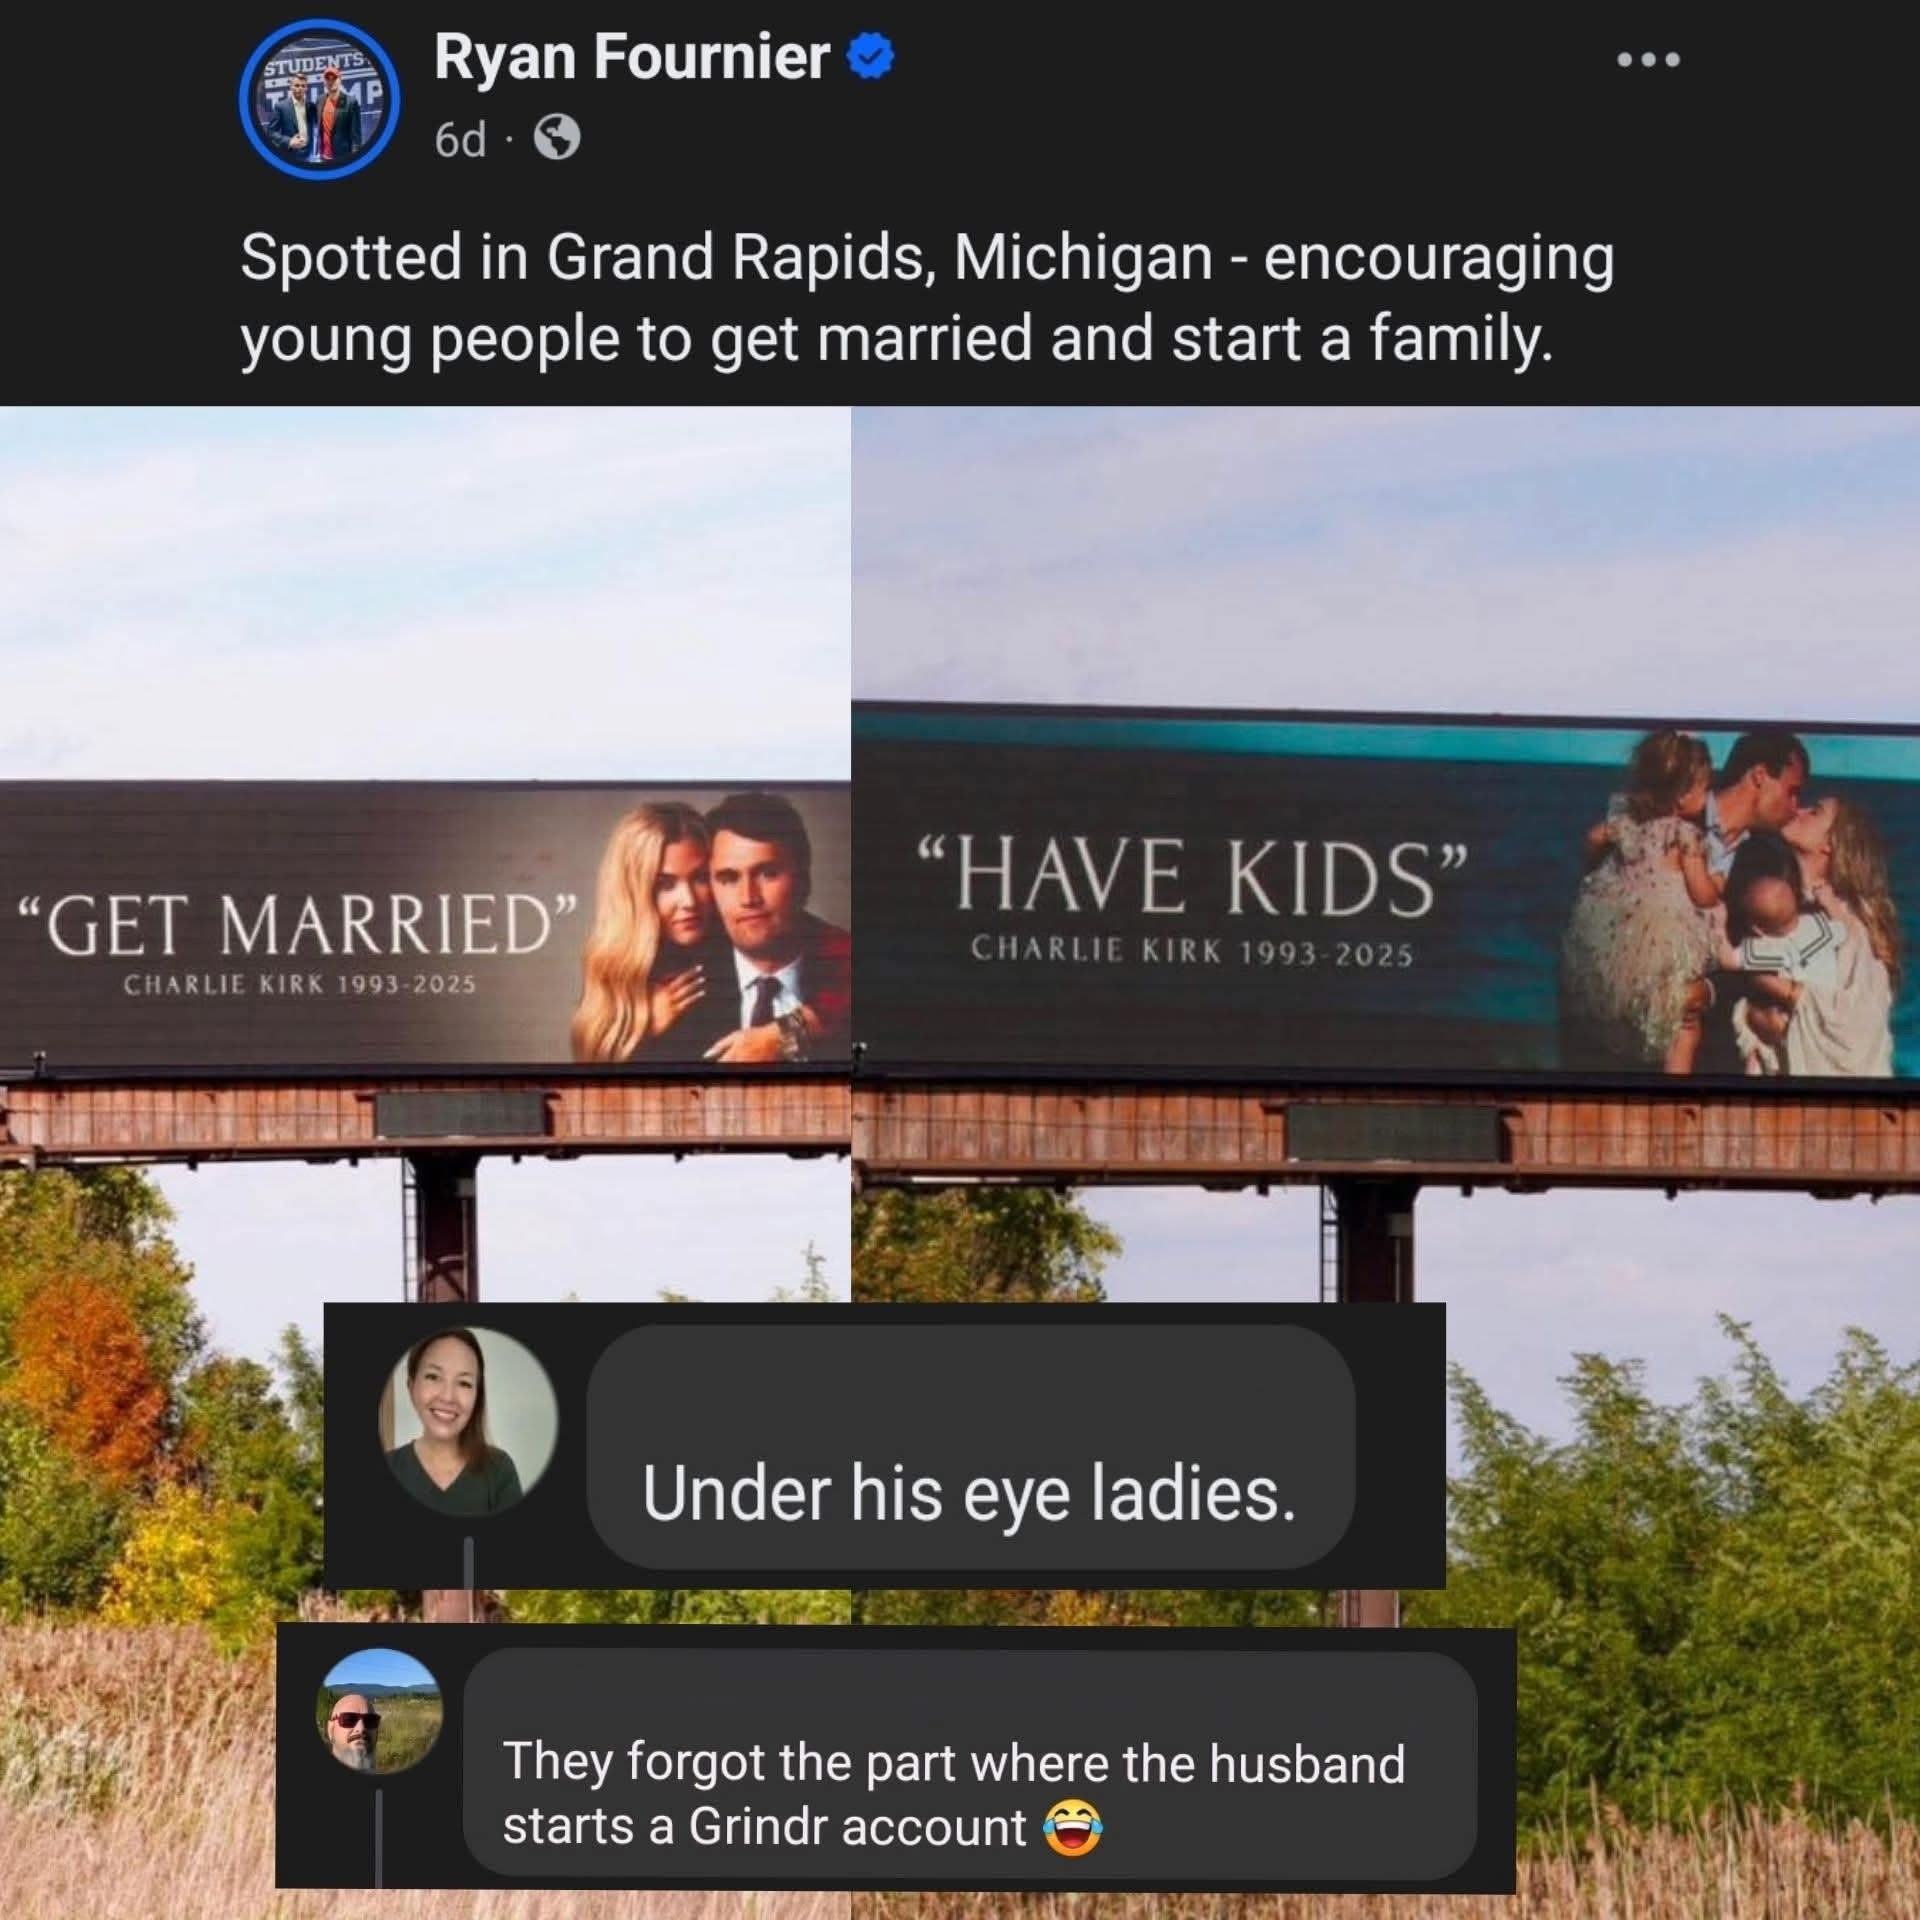Click the "CHARLIE KIRK 1993-2025" text under GET MARRIED
This screenshot has width=1920, height=1920.
(x=299, y=984)
